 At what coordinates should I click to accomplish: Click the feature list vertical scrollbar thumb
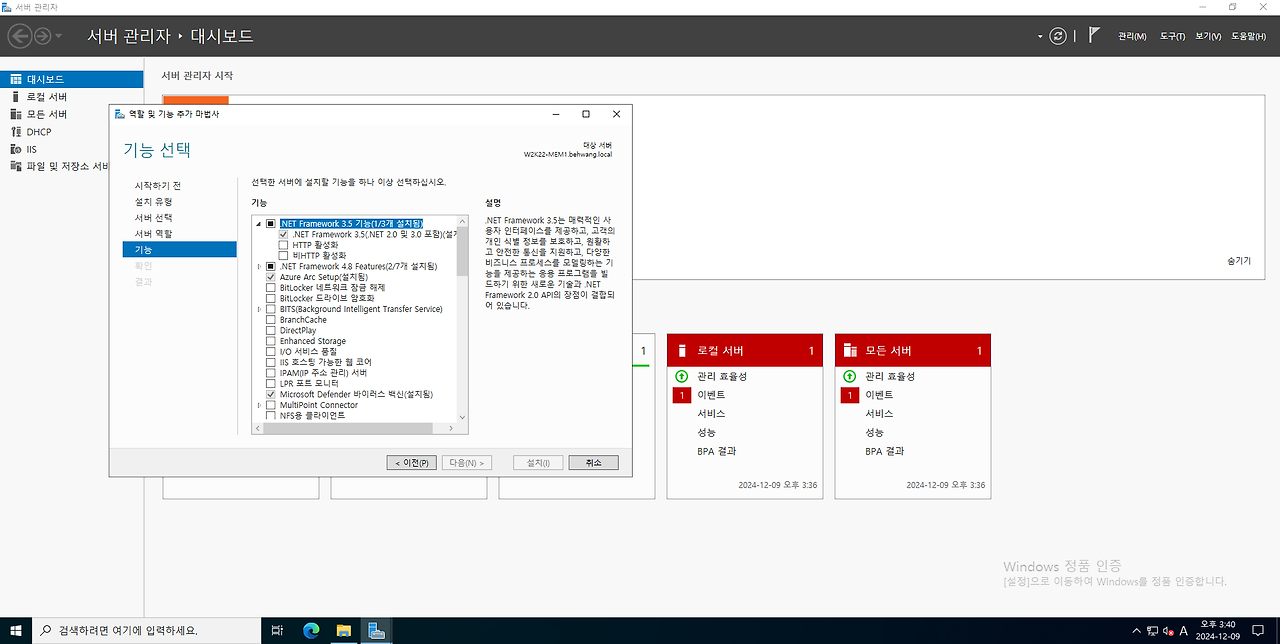(462, 250)
